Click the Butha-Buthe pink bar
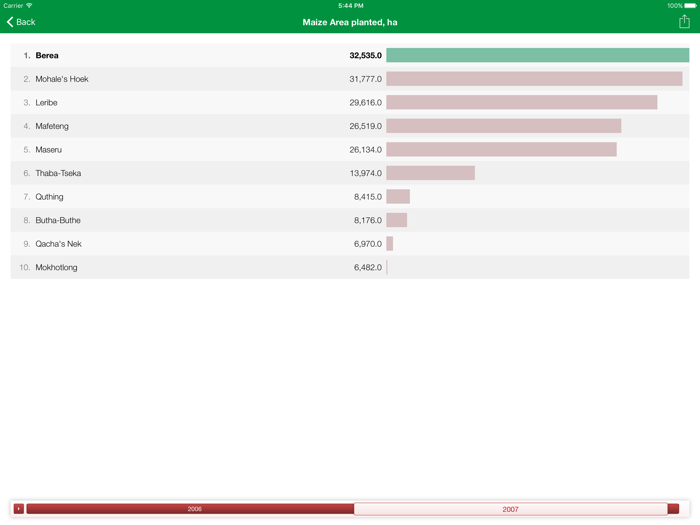Viewport: 700px width, 525px height. click(x=396, y=220)
